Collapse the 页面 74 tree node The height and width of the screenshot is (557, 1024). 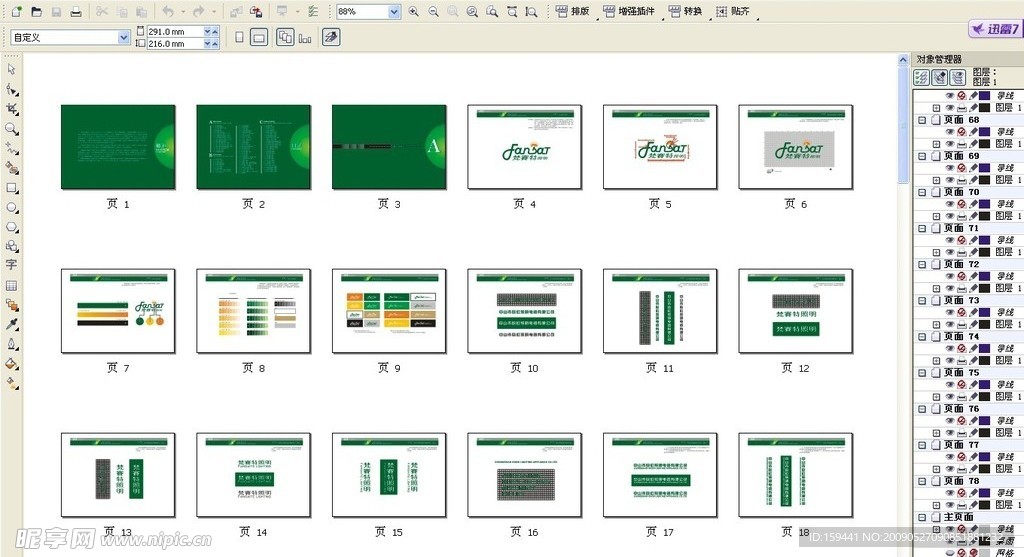922,337
